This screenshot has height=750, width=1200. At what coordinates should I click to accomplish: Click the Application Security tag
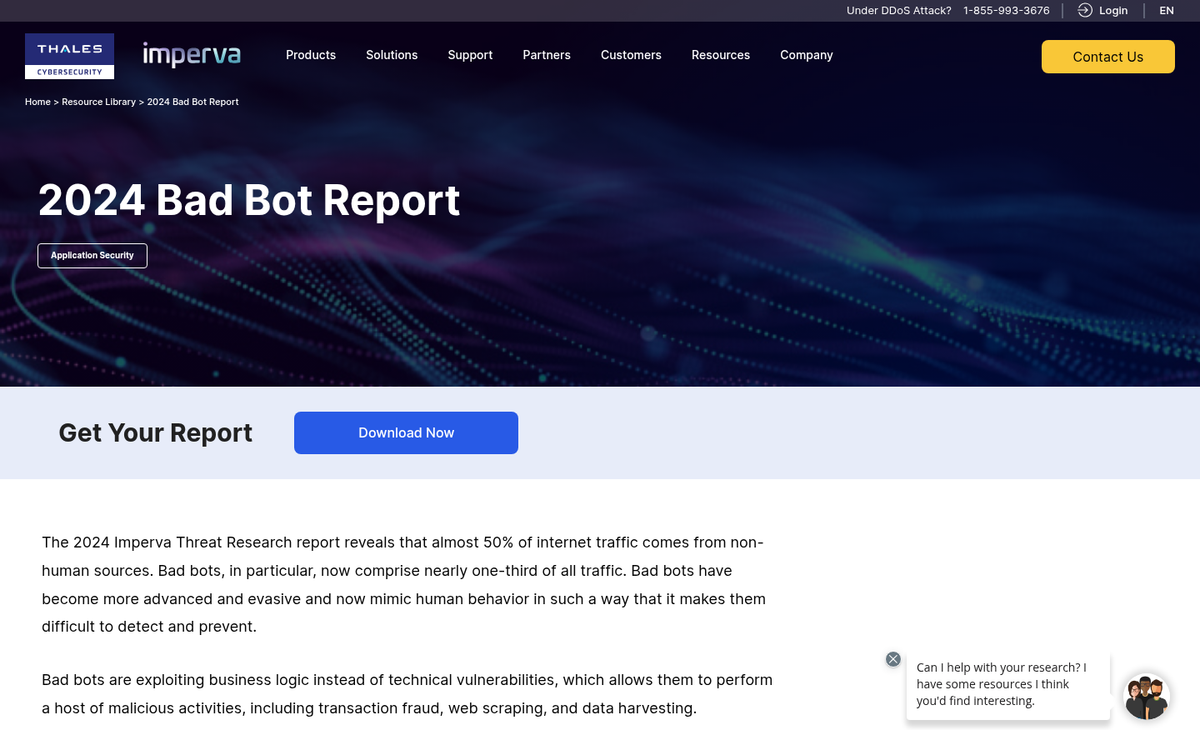(x=92, y=255)
